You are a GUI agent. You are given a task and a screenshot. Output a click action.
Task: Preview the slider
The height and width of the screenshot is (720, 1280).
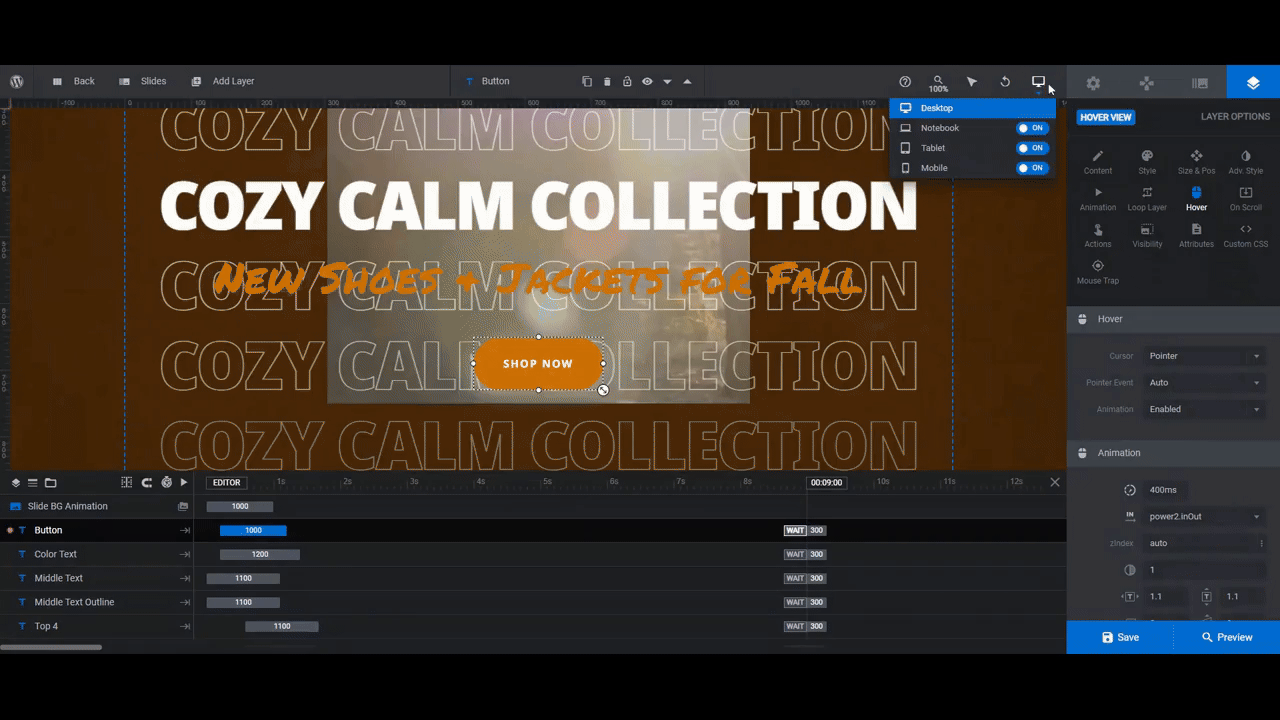[1227, 637]
